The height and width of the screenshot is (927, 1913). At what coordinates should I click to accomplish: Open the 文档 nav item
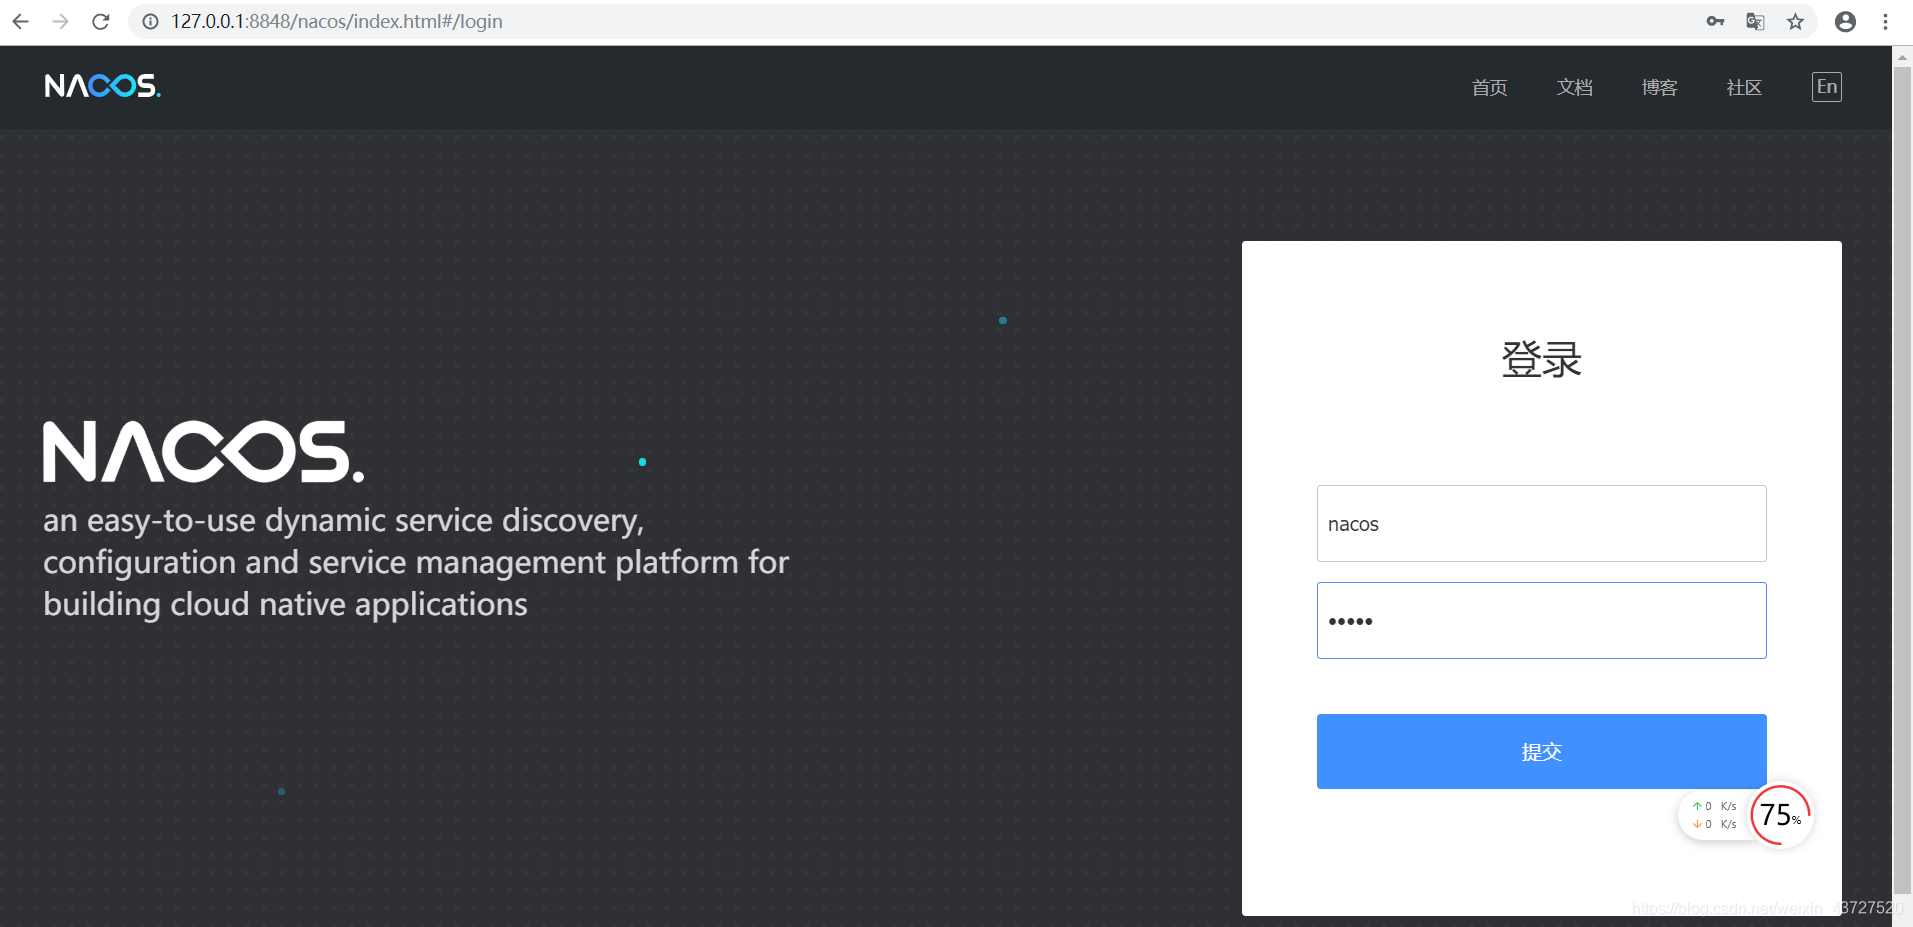point(1574,87)
